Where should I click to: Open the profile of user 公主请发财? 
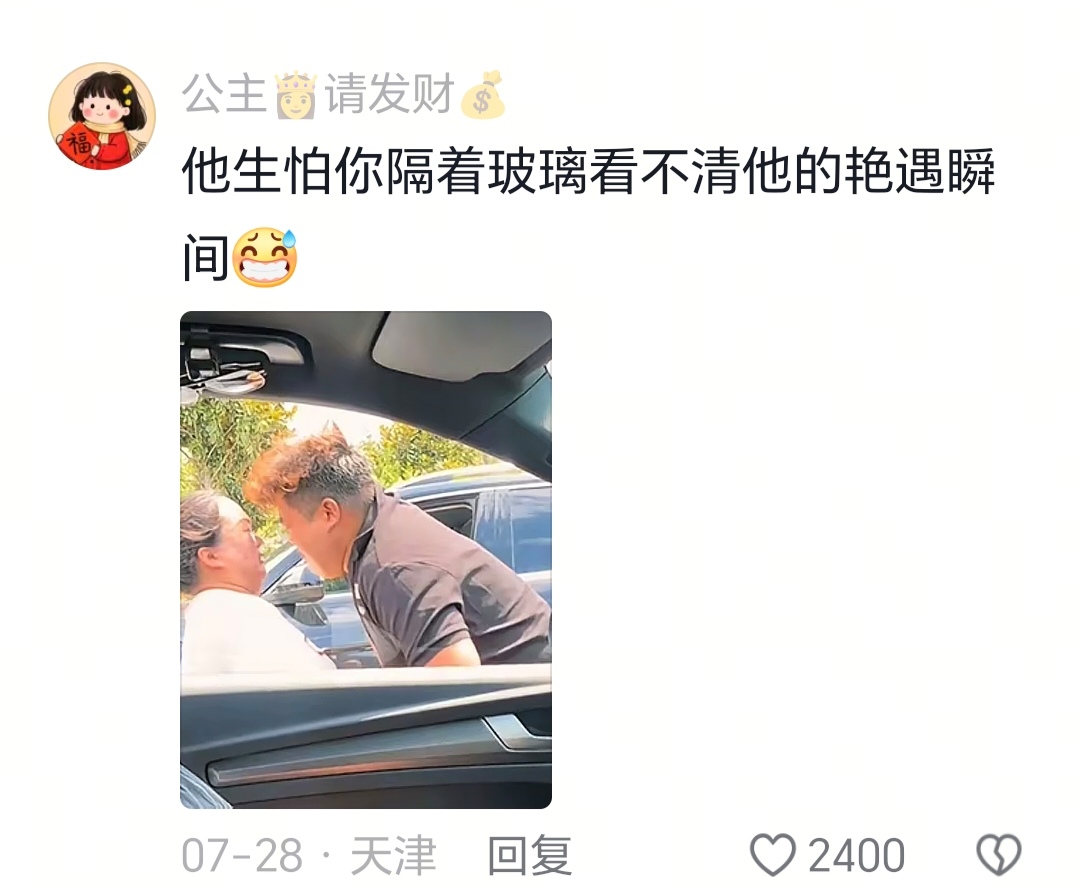coord(344,94)
